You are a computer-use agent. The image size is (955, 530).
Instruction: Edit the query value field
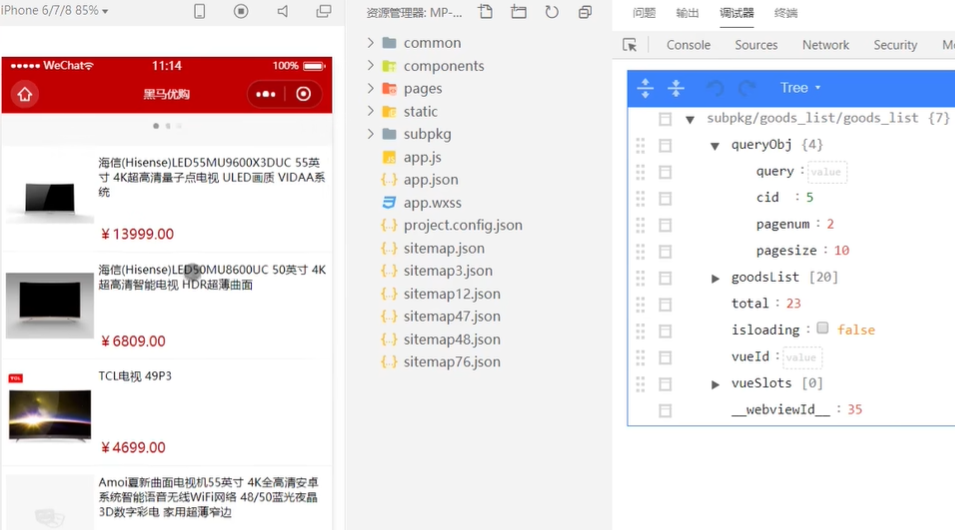(826, 172)
